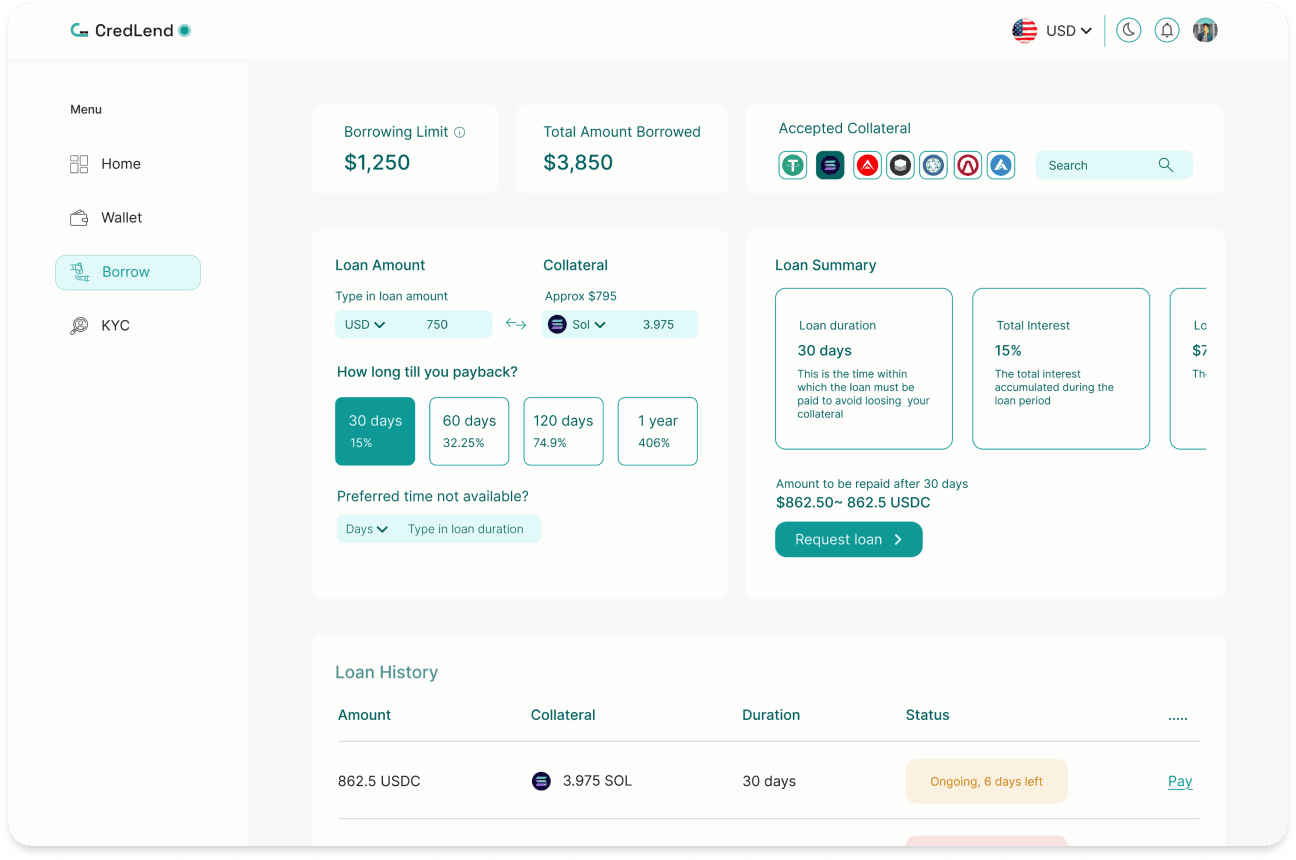
Task: Select the 1 year payback option
Action: click(657, 431)
